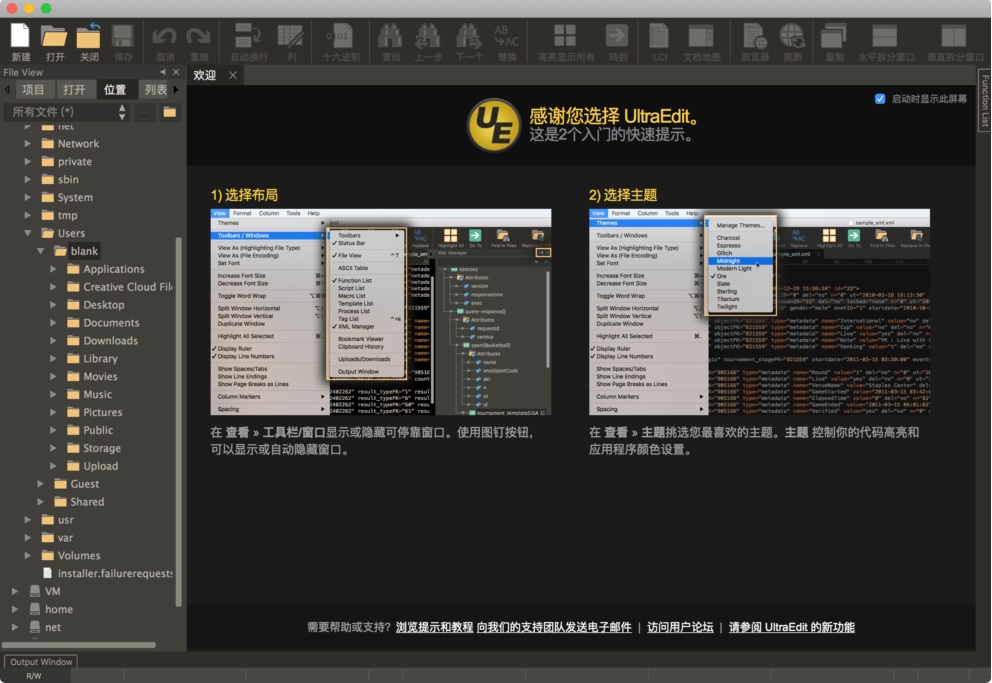Expand the Downloads folder
Screen dimensions: 992x683
[x=53, y=340]
